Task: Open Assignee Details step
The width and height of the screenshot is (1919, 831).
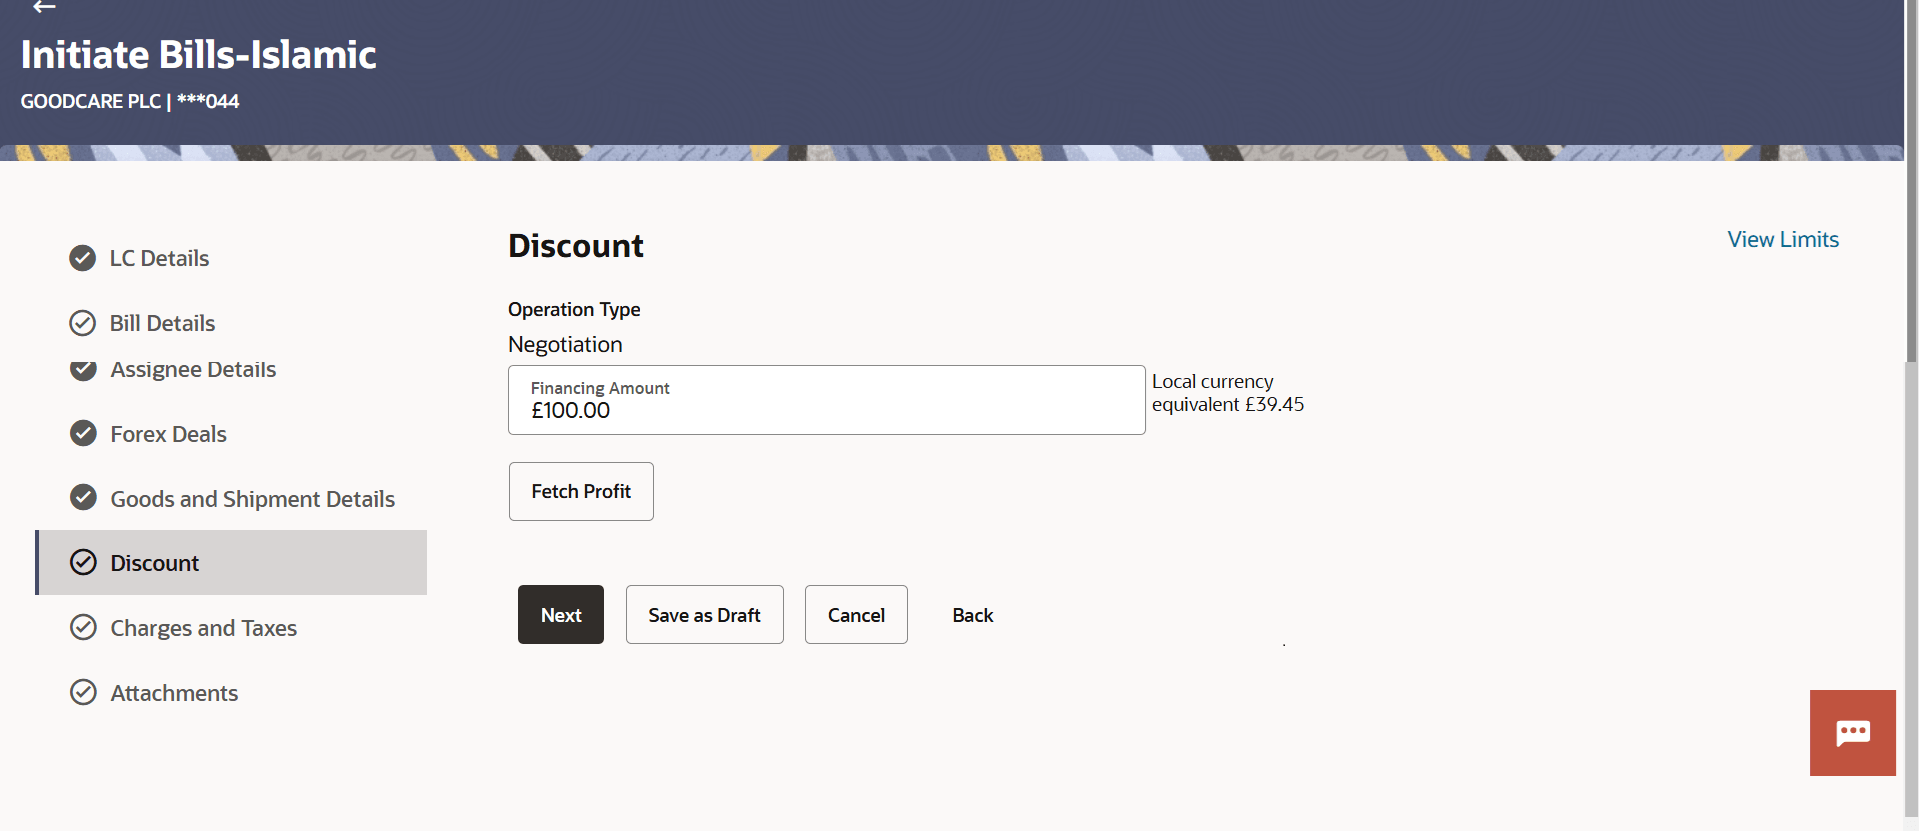Action: coord(193,369)
